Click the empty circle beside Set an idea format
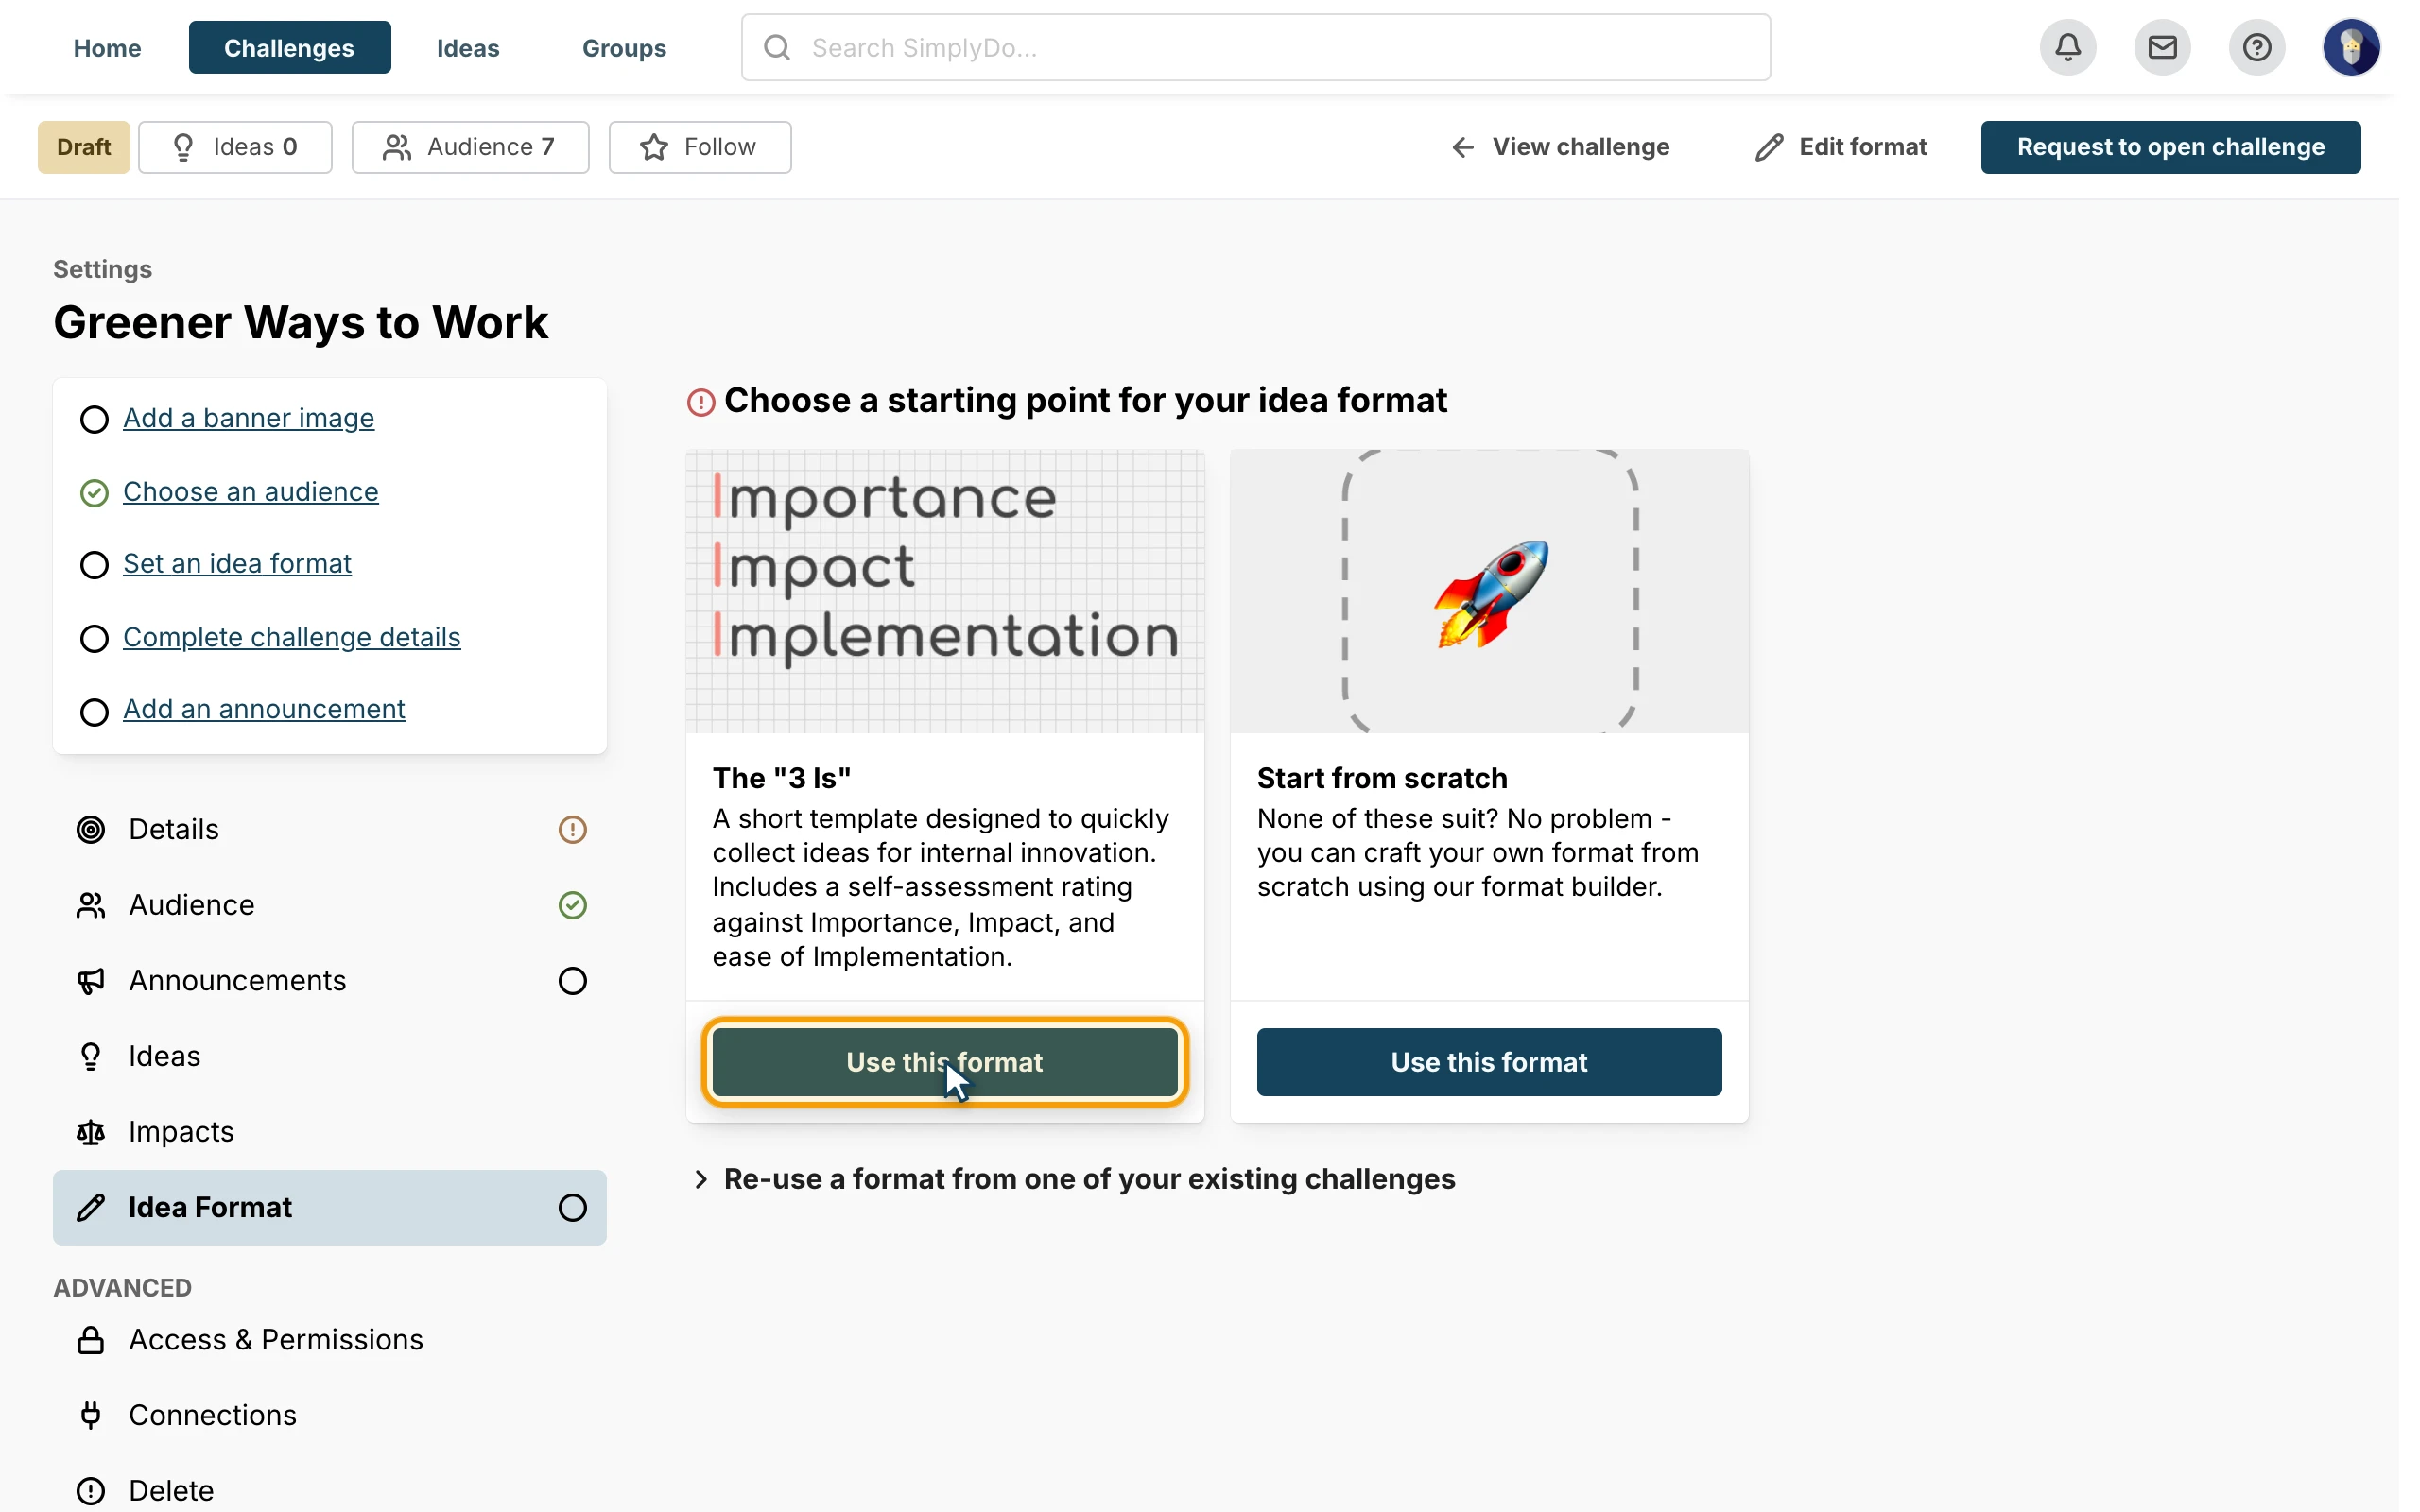 [x=94, y=565]
